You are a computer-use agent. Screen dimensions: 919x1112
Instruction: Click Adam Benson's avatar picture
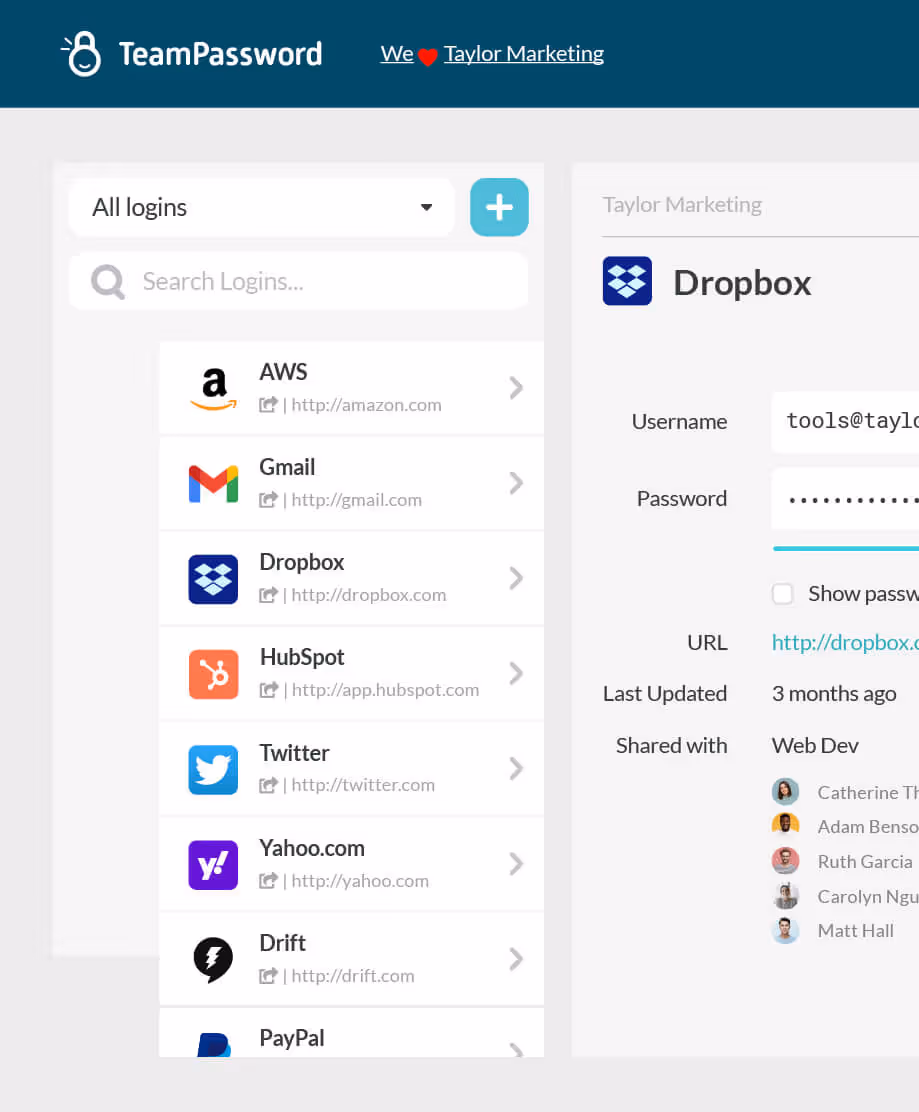tap(786, 825)
